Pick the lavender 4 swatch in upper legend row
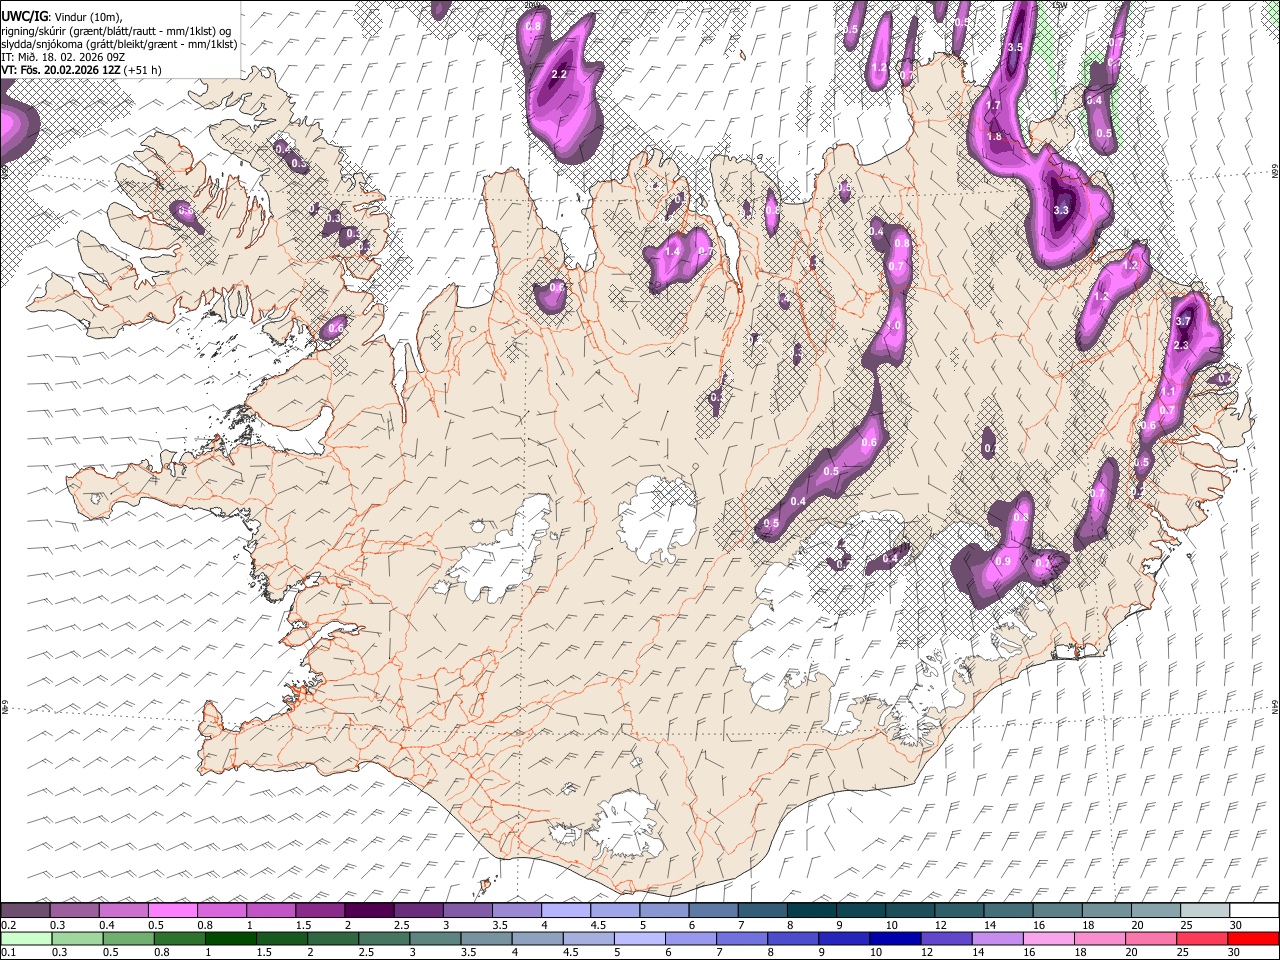This screenshot has height=960, width=1280. 566,910
